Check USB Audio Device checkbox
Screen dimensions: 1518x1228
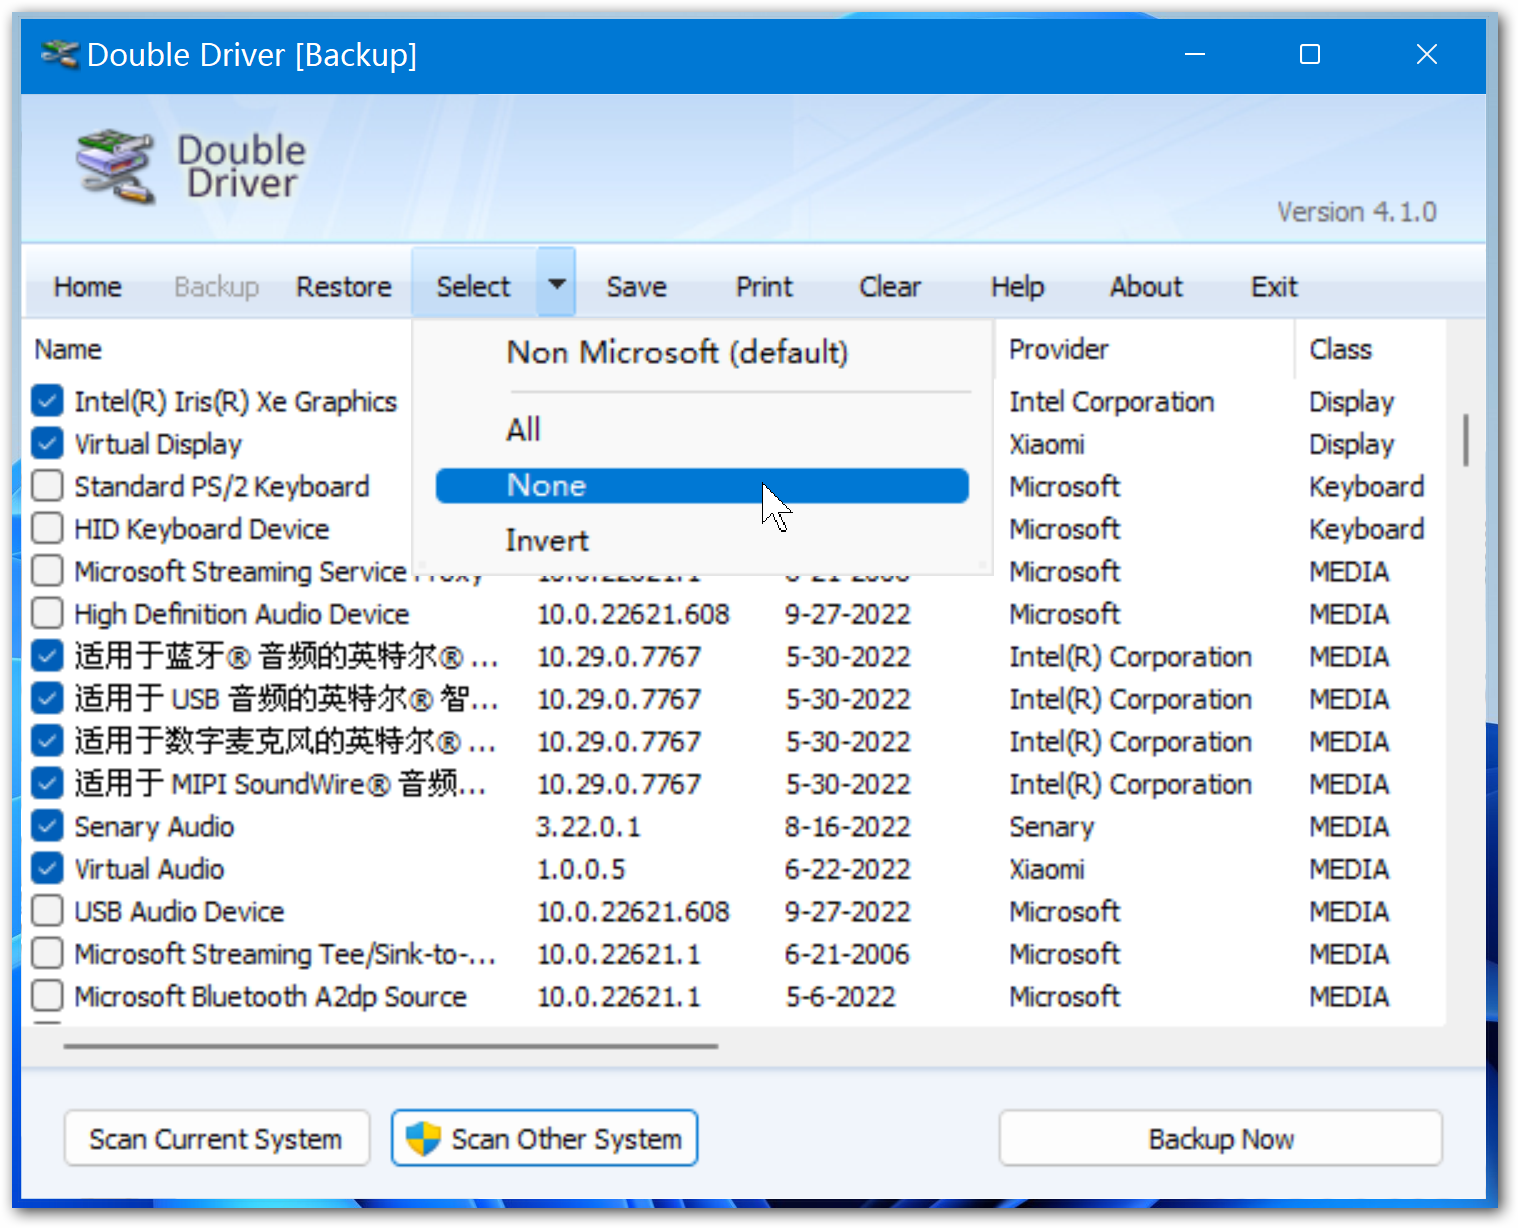coord(47,911)
